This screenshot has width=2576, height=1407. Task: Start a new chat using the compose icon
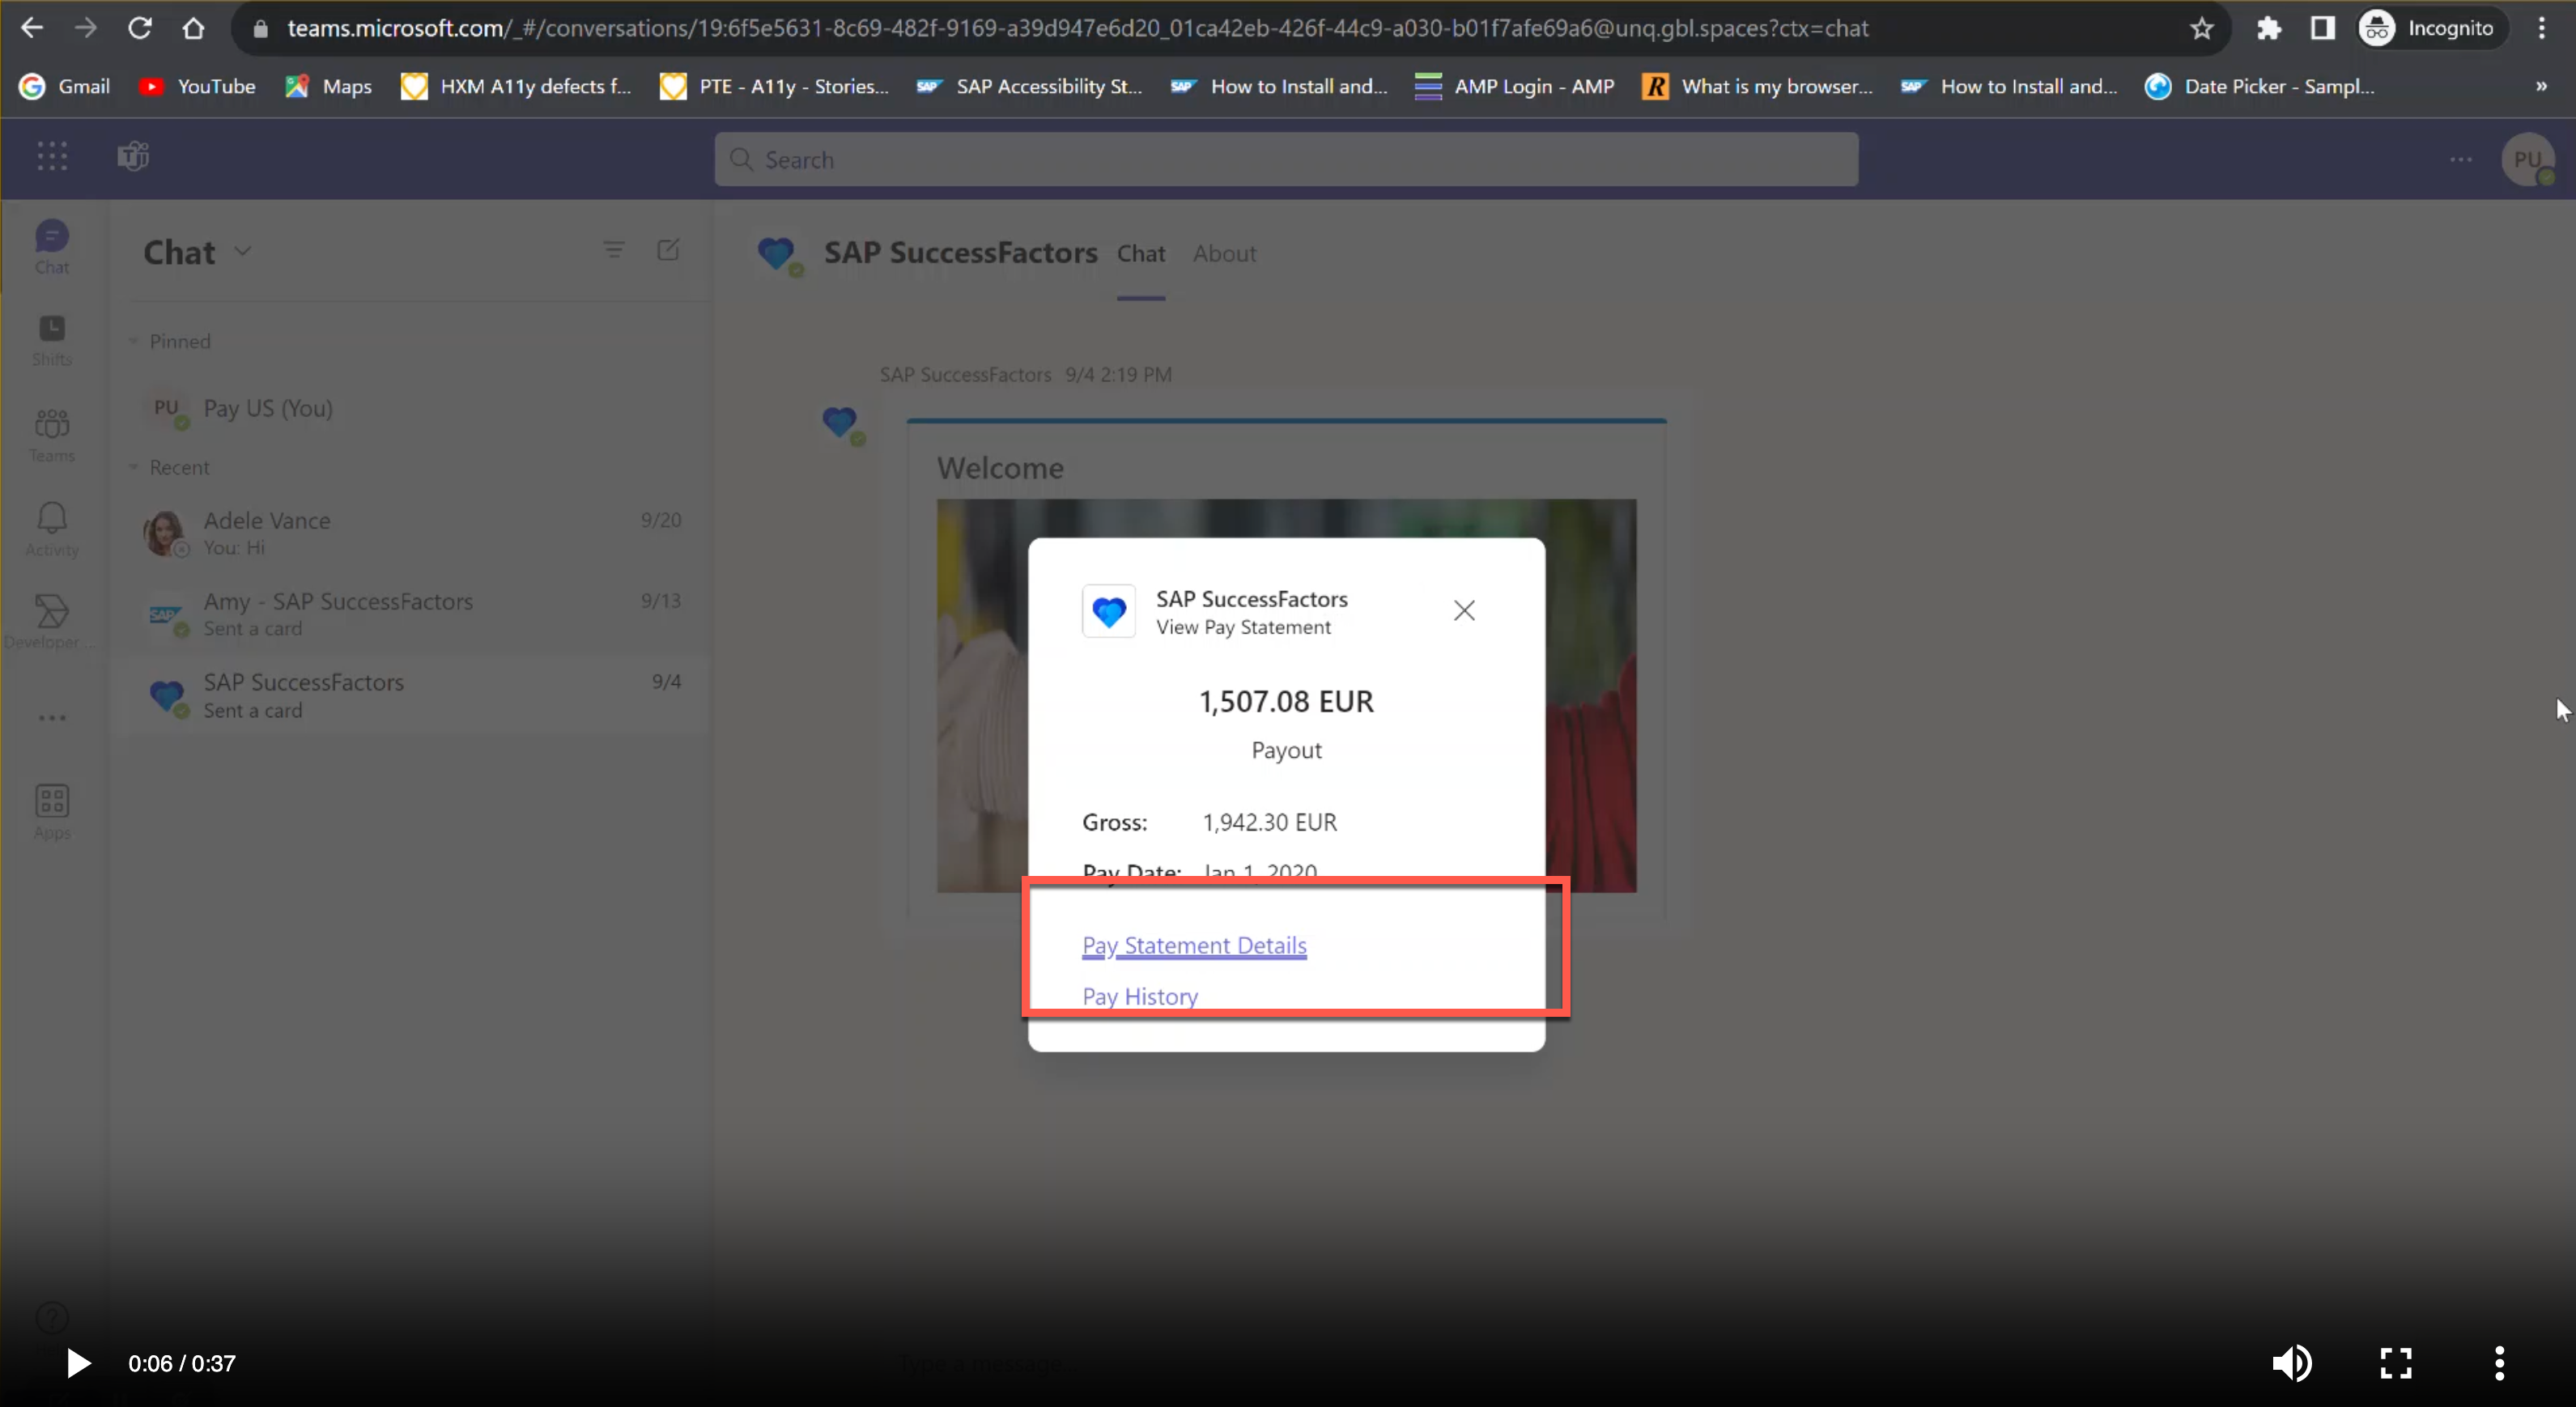click(x=668, y=251)
